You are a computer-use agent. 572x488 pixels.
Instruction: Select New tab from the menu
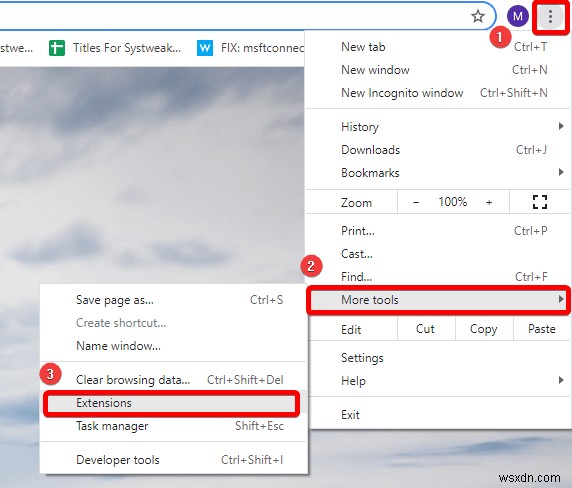point(437,47)
